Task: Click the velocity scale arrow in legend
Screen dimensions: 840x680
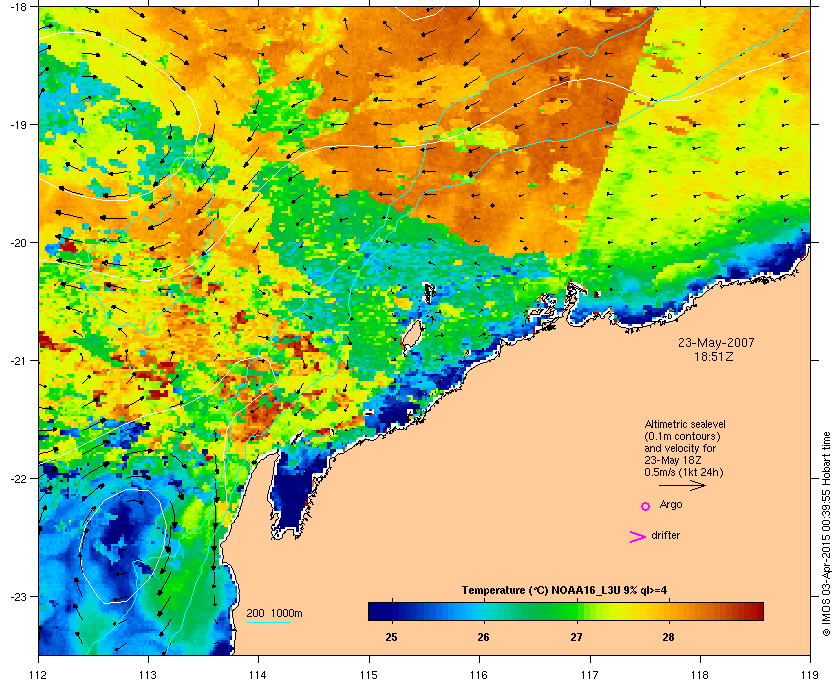Action: click(x=682, y=485)
